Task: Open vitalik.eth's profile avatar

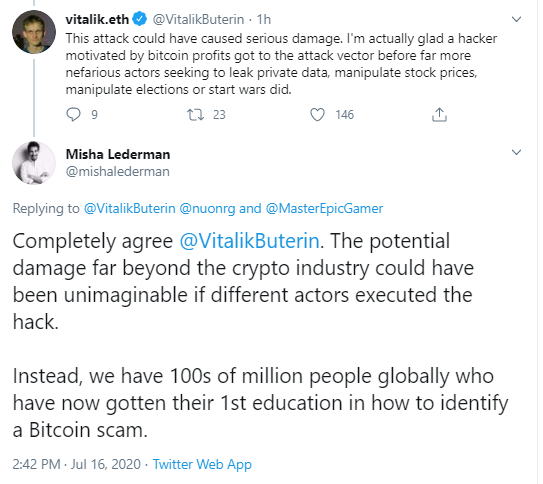Action: pyautogui.click(x=34, y=32)
